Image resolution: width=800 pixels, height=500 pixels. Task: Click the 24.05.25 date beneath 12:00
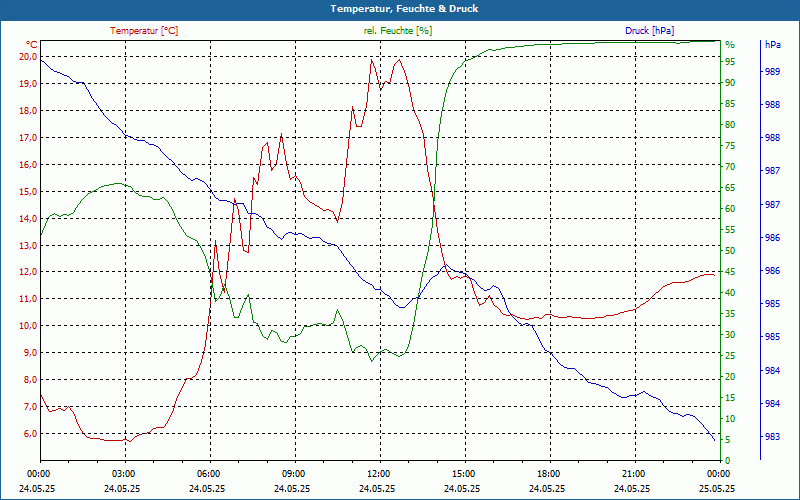tap(377, 489)
